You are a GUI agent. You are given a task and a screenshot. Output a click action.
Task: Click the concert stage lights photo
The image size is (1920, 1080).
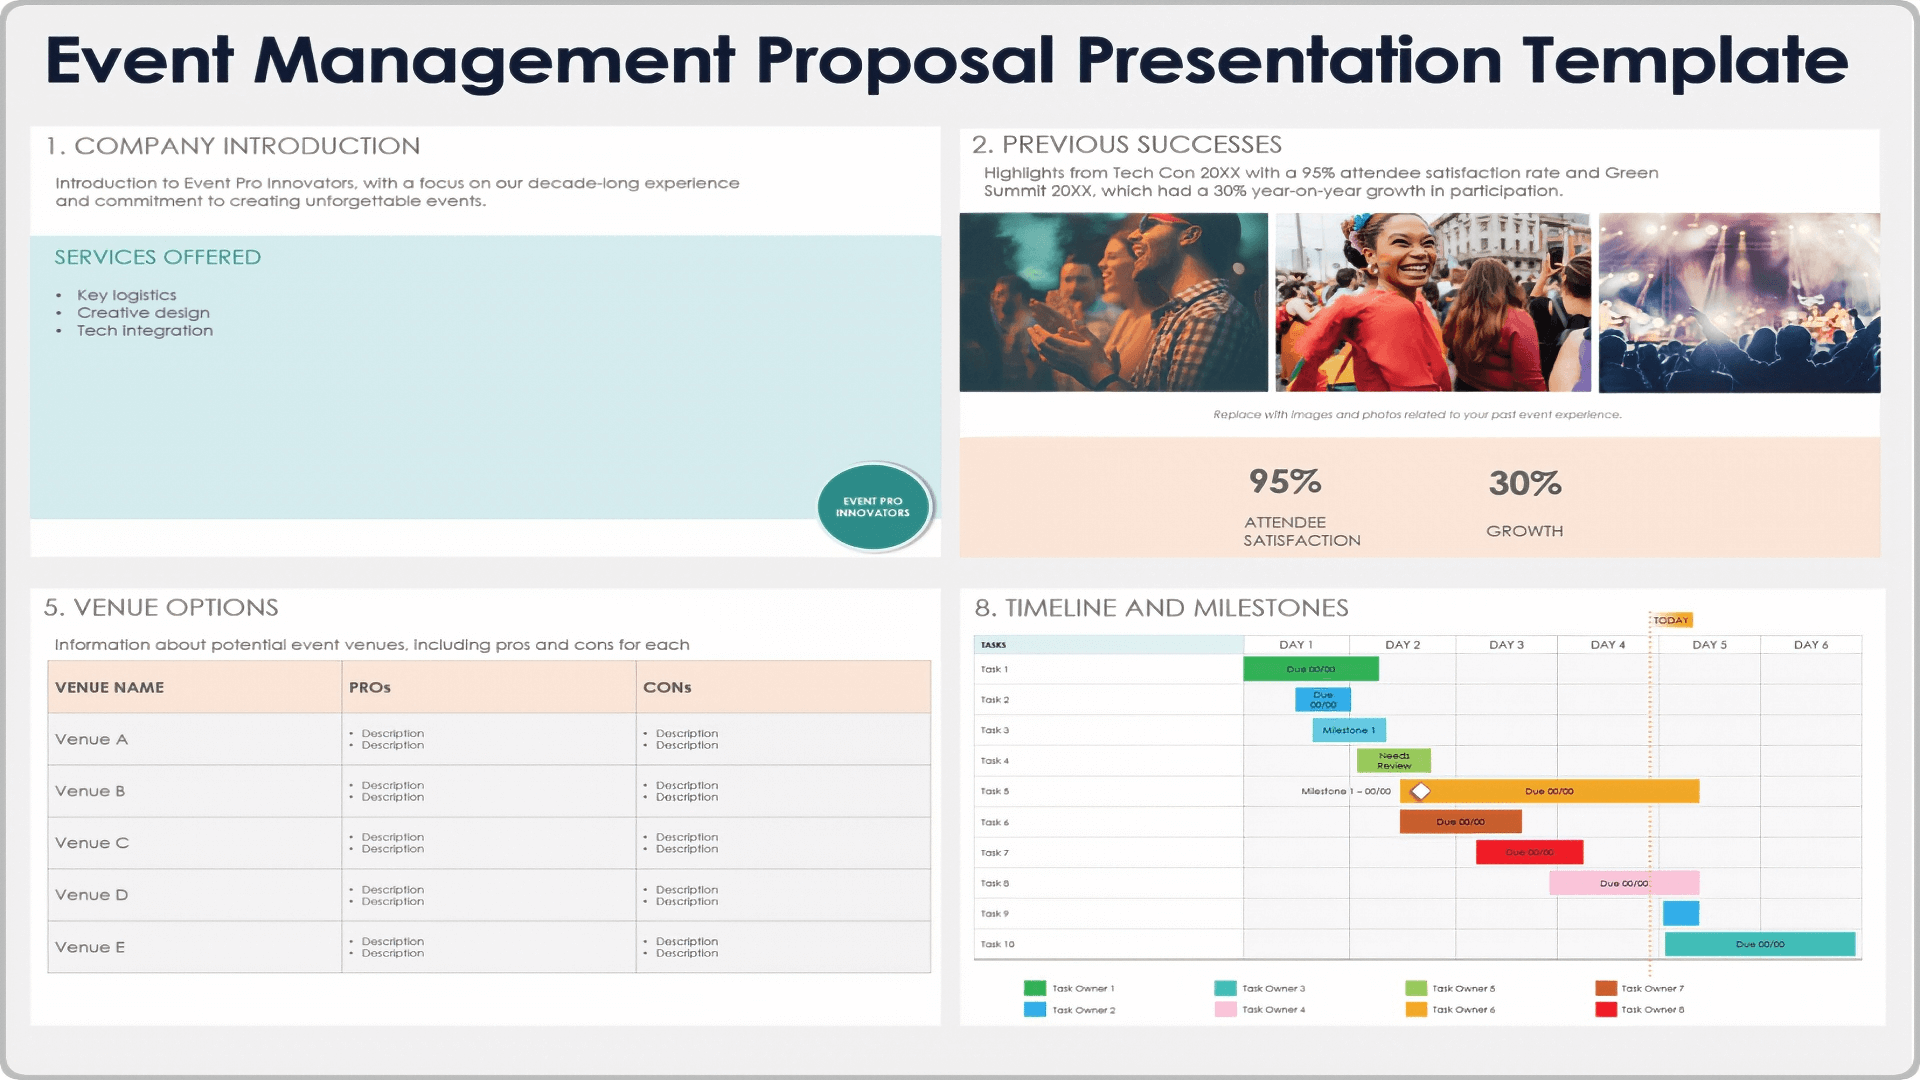pyautogui.click(x=1739, y=302)
